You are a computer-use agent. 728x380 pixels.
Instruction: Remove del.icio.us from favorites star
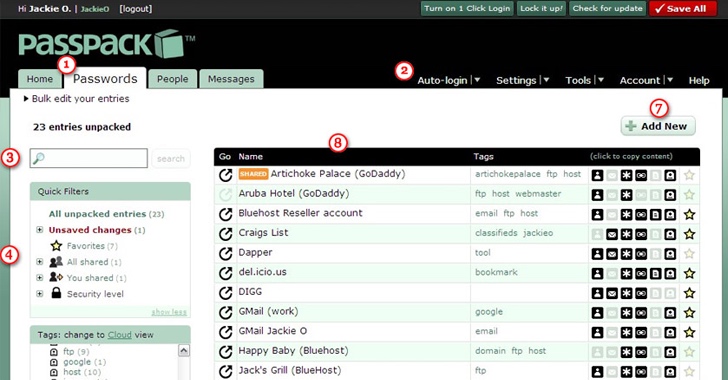pos(689,274)
